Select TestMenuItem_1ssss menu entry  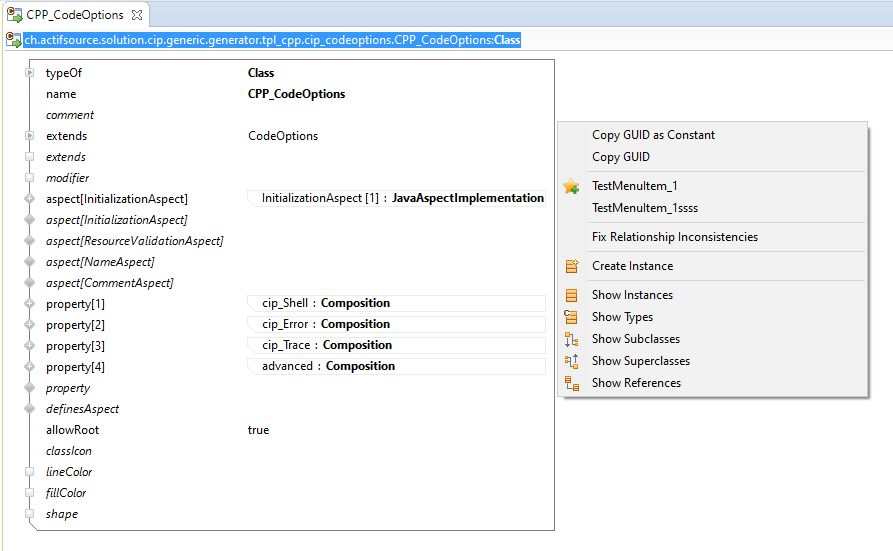645,207
